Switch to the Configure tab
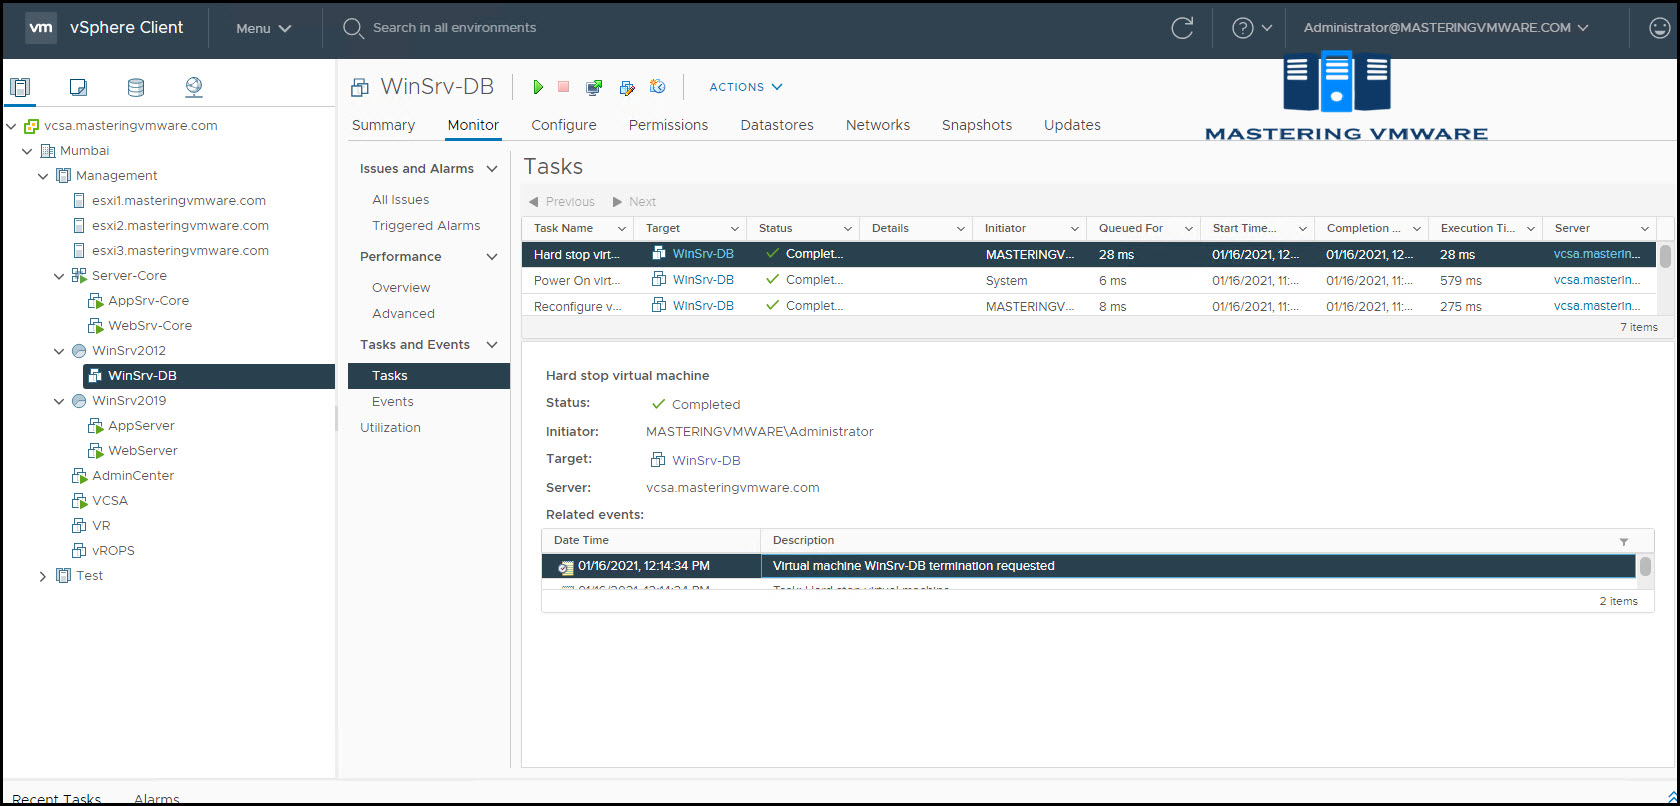The image size is (1680, 806). tap(564, 125)
